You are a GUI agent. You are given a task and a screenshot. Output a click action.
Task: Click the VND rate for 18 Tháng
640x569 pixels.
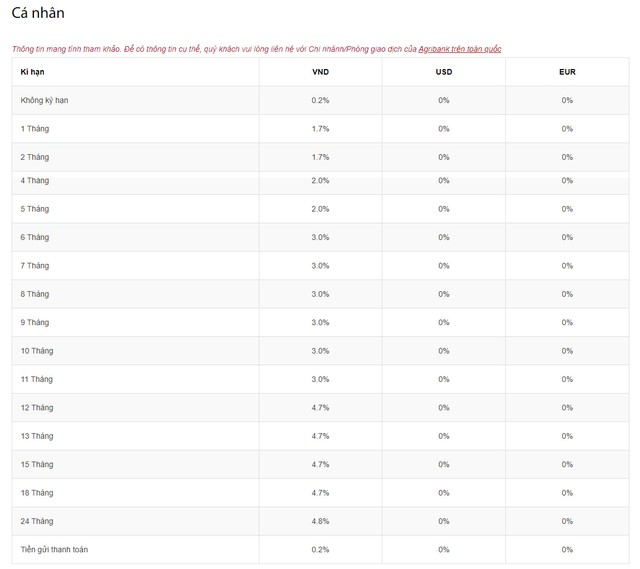(320, 493)
